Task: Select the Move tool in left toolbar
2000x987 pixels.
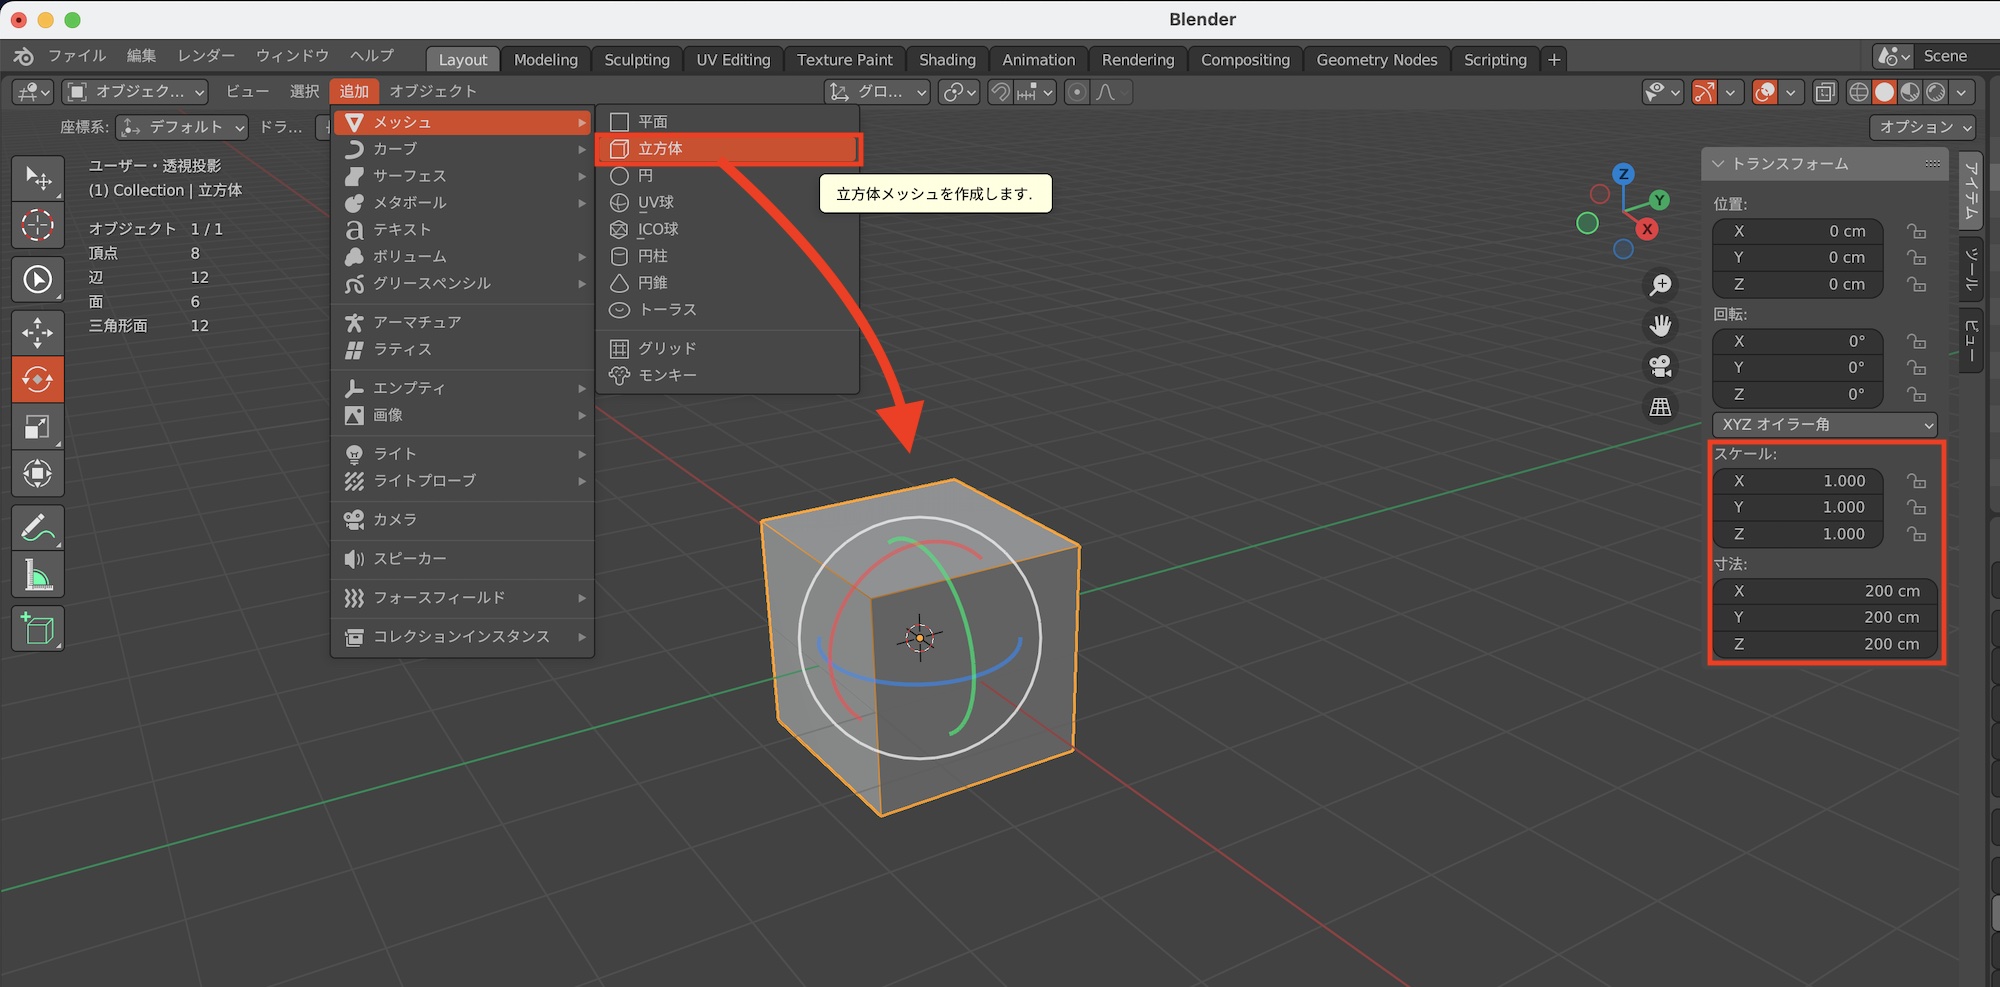Action: (37, 332)
